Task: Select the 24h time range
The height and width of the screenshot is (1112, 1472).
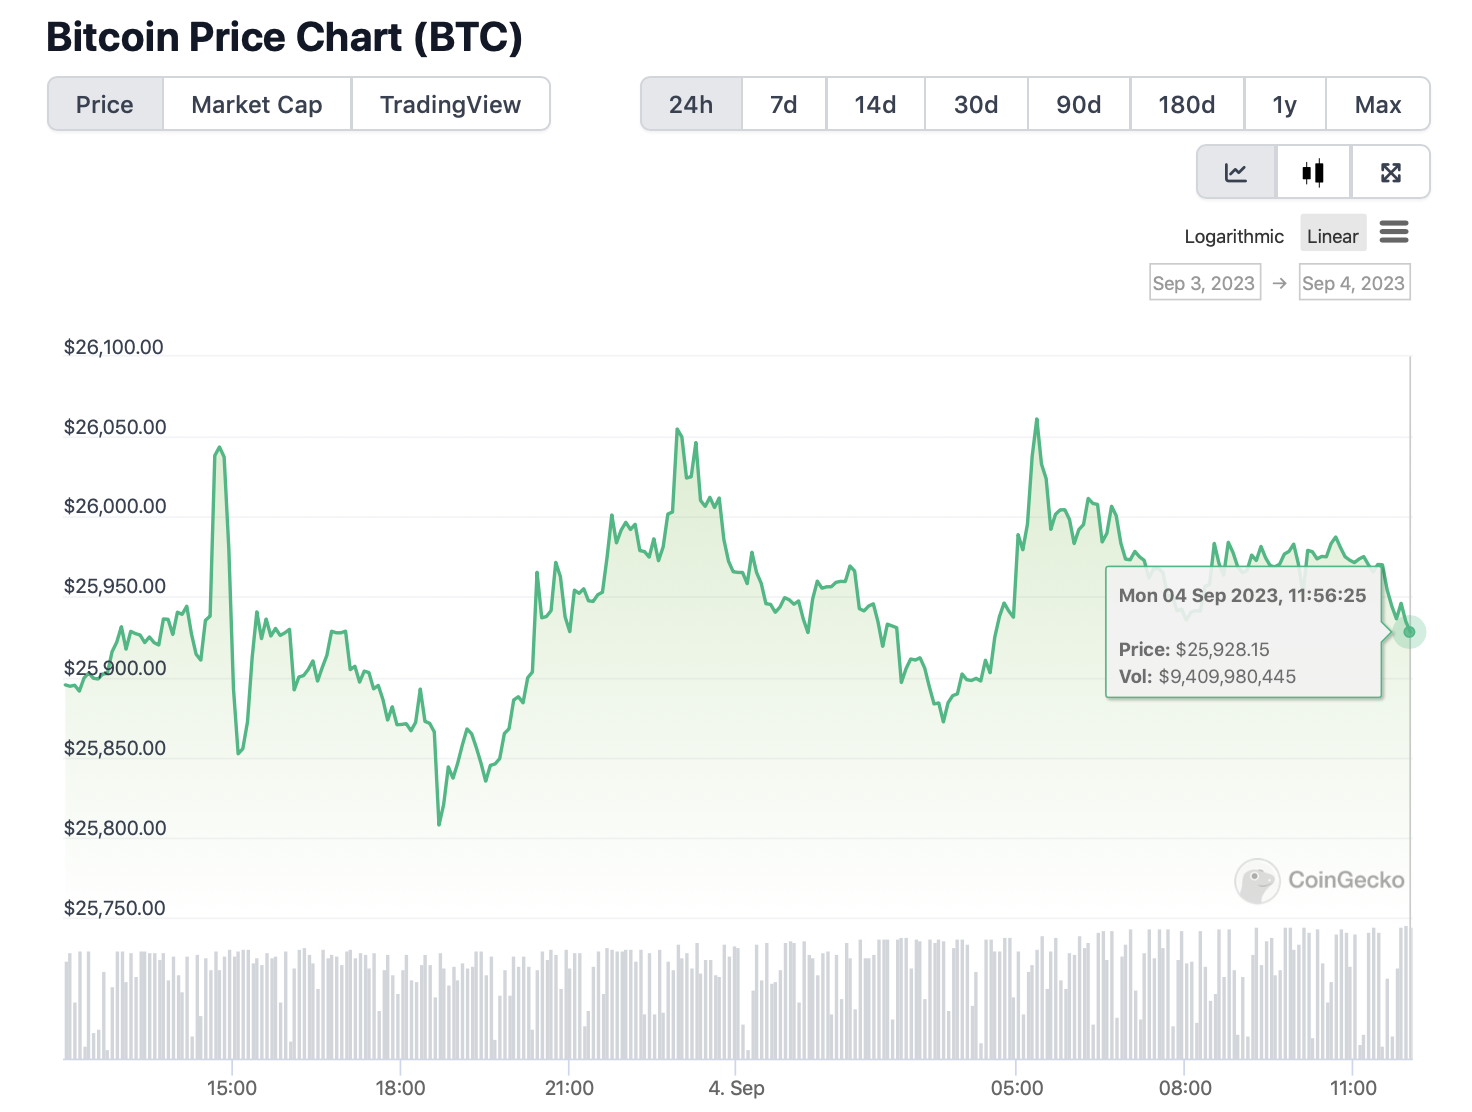Action: (x=691, y=105)
